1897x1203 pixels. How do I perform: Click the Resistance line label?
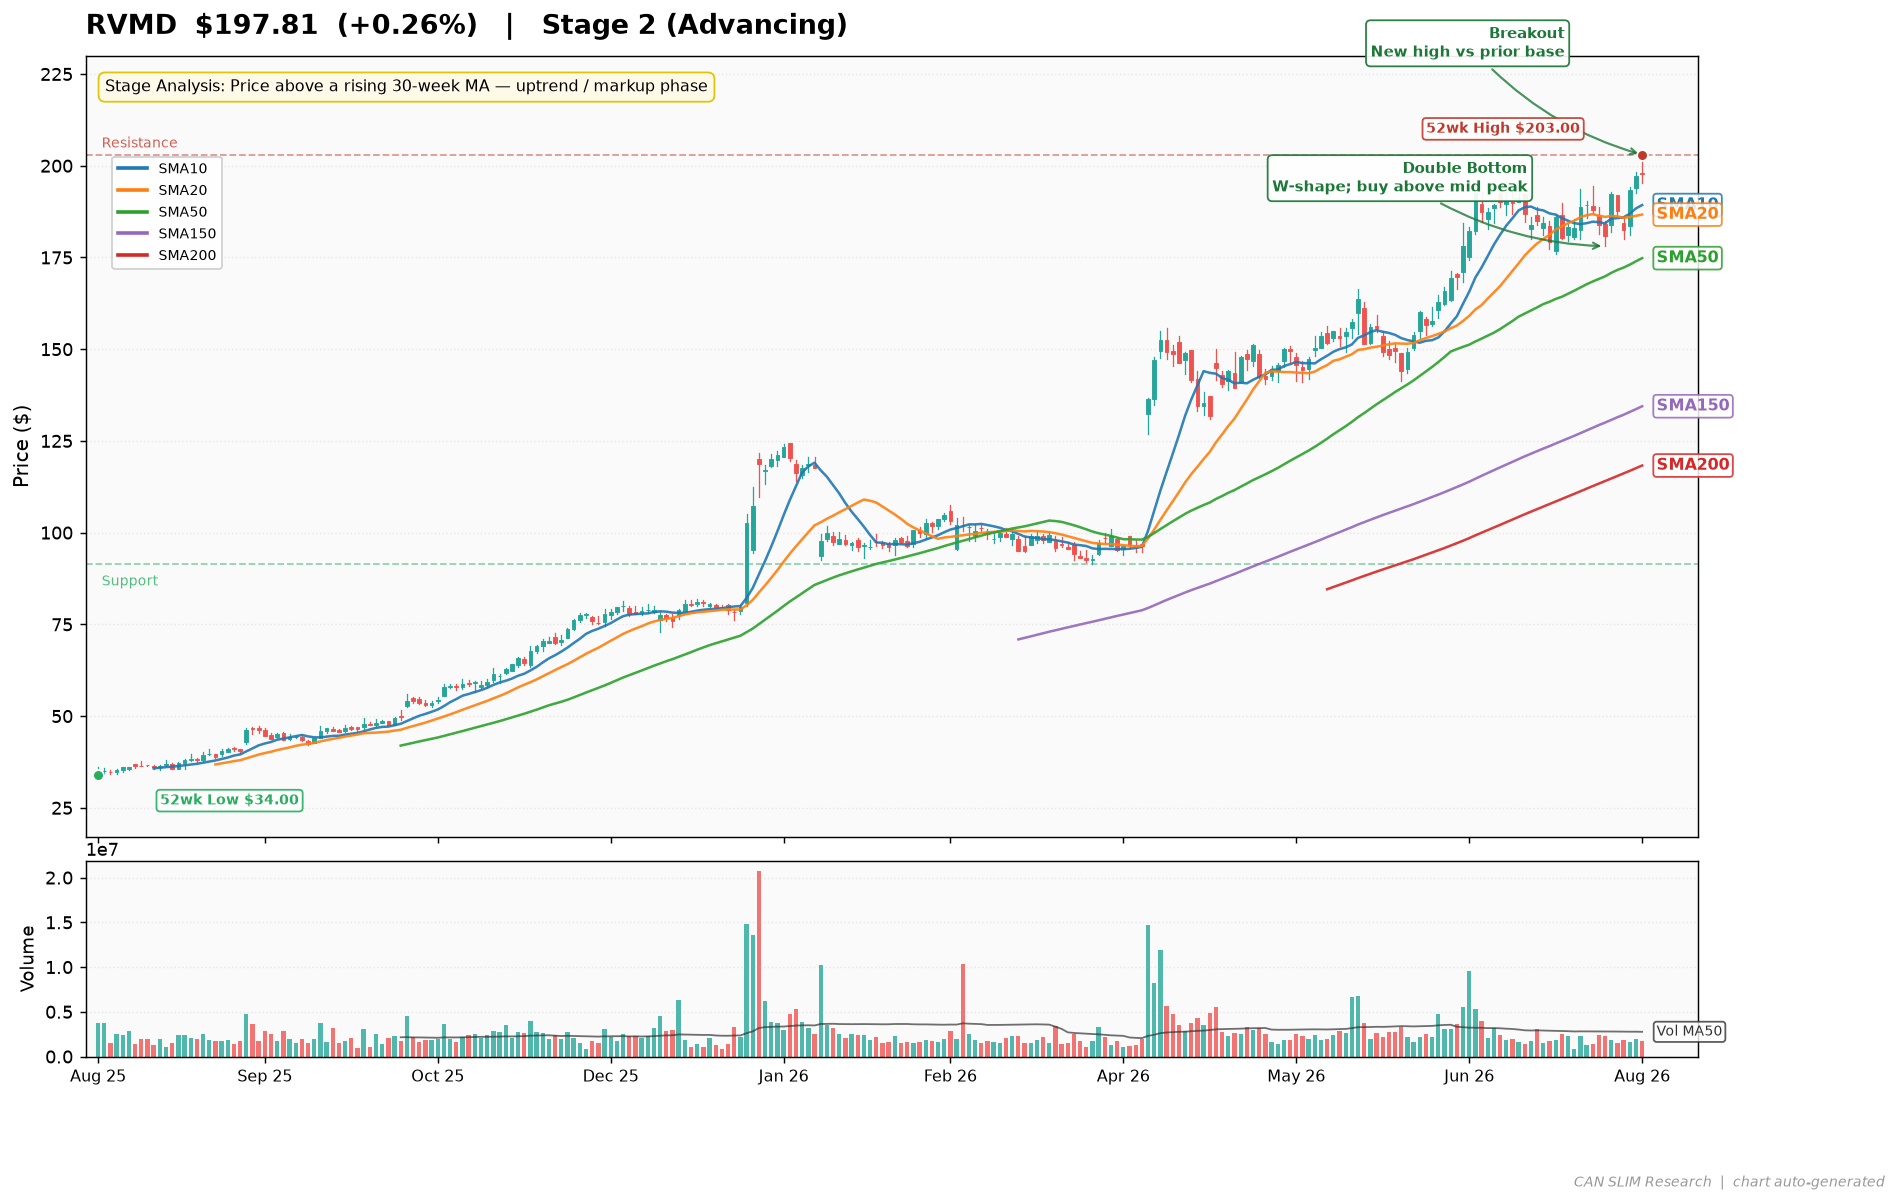(139, 143)
